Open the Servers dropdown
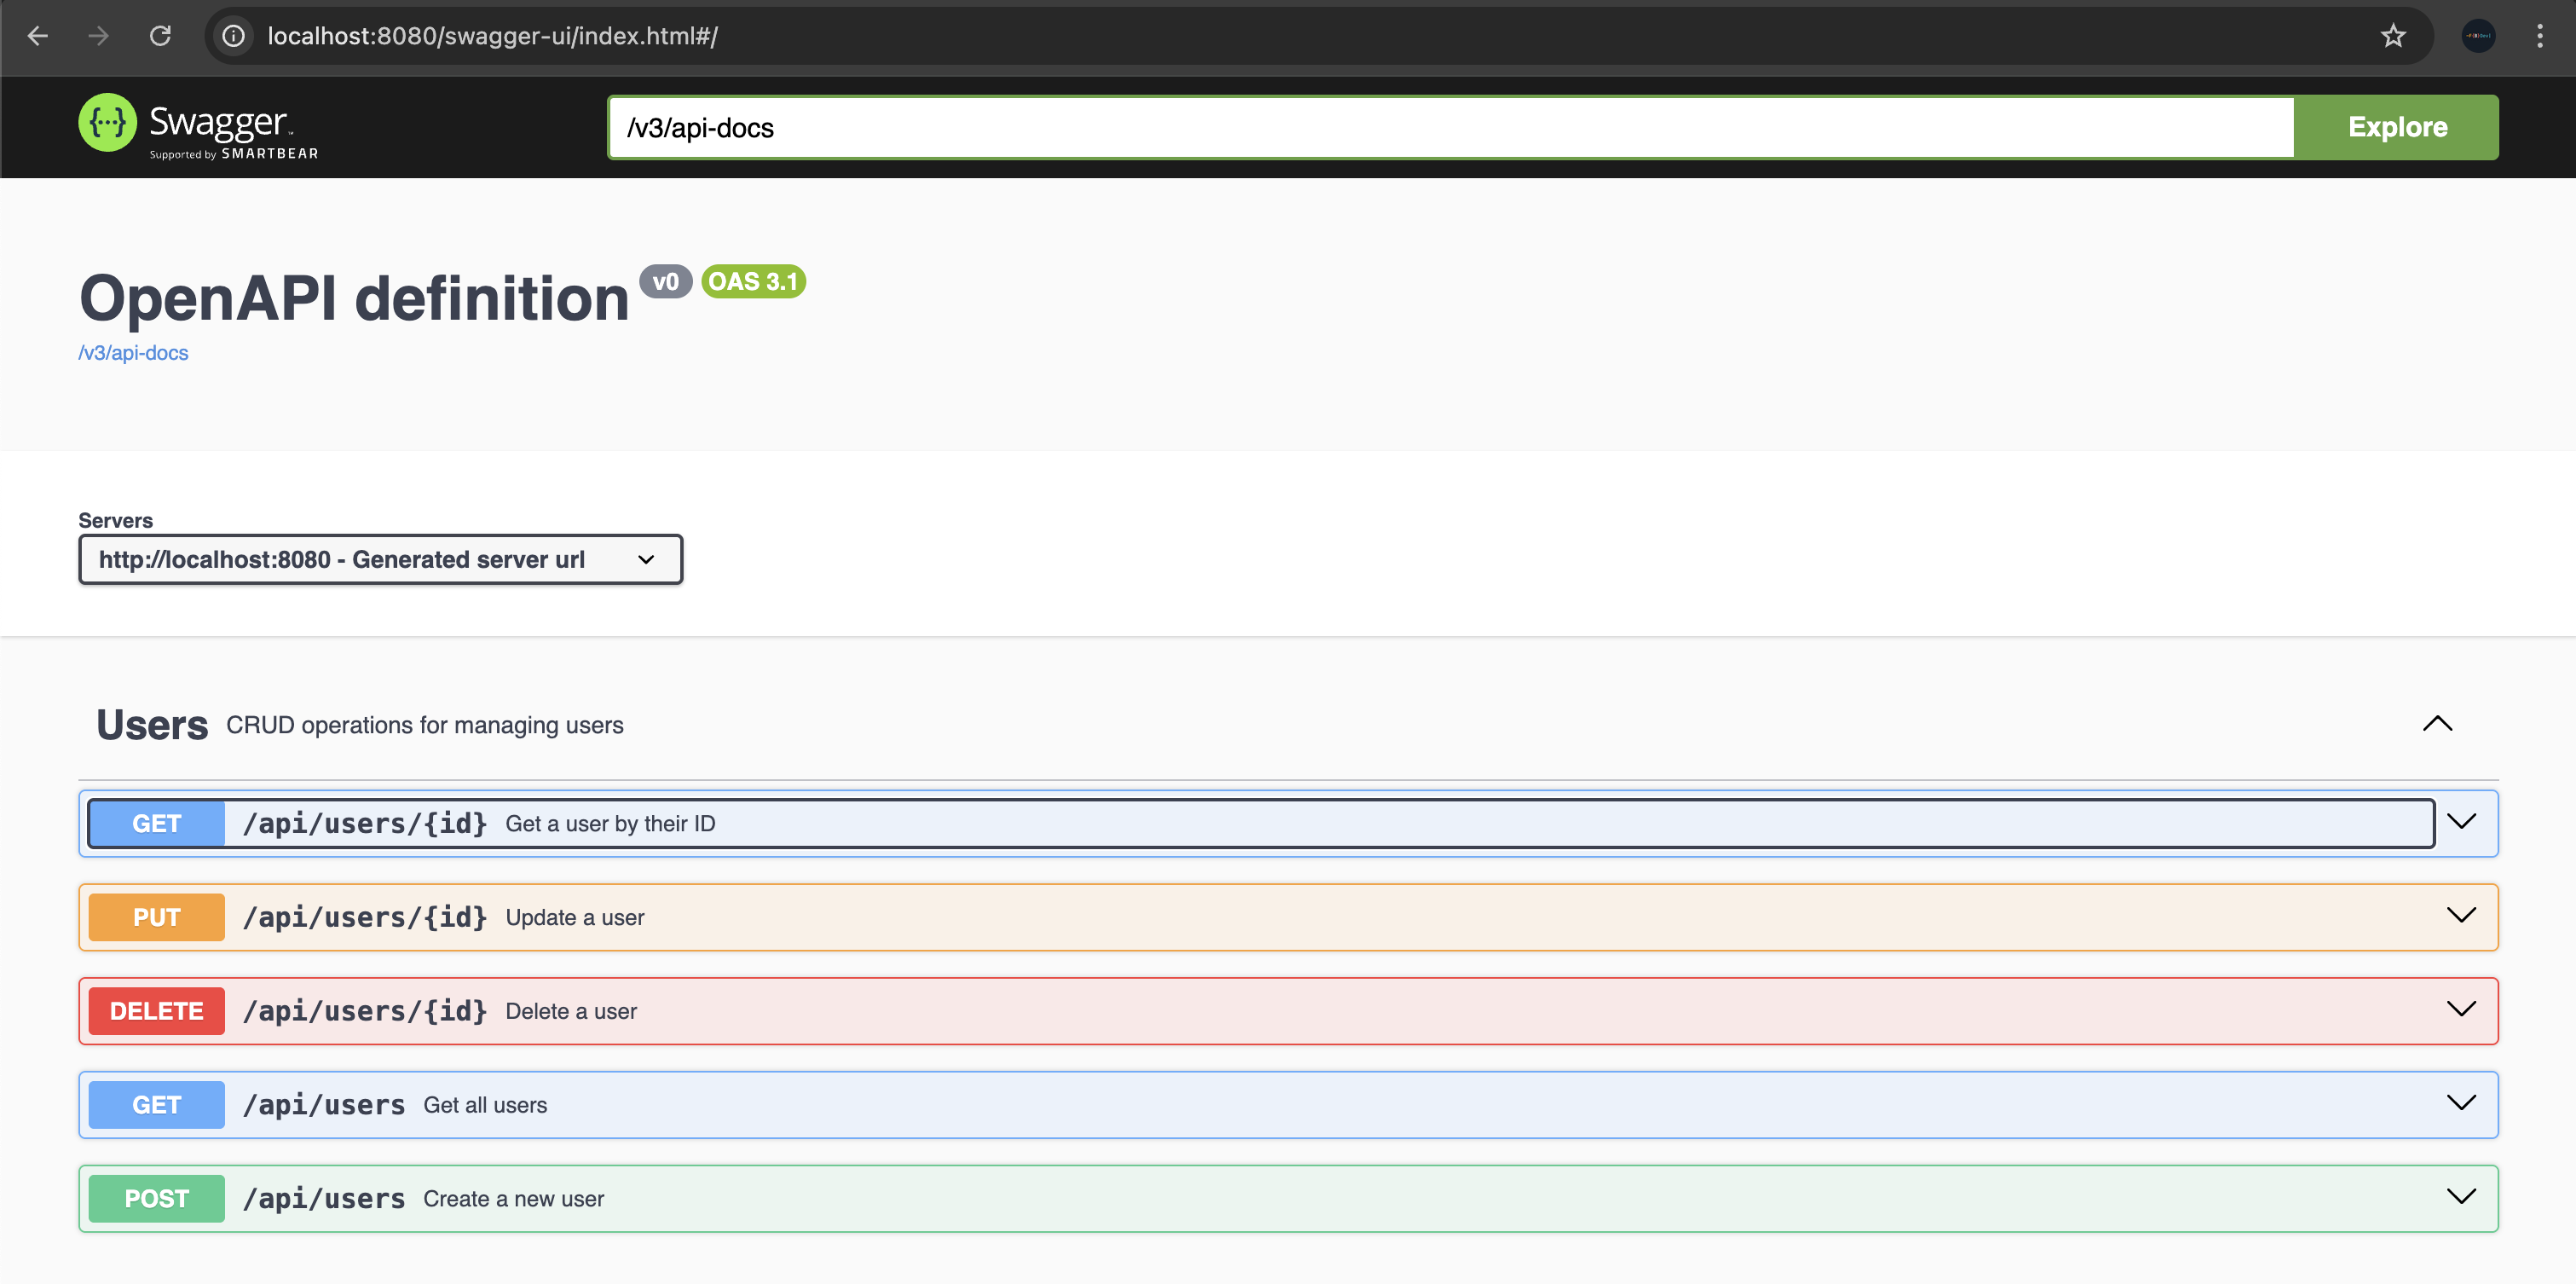 380,559
